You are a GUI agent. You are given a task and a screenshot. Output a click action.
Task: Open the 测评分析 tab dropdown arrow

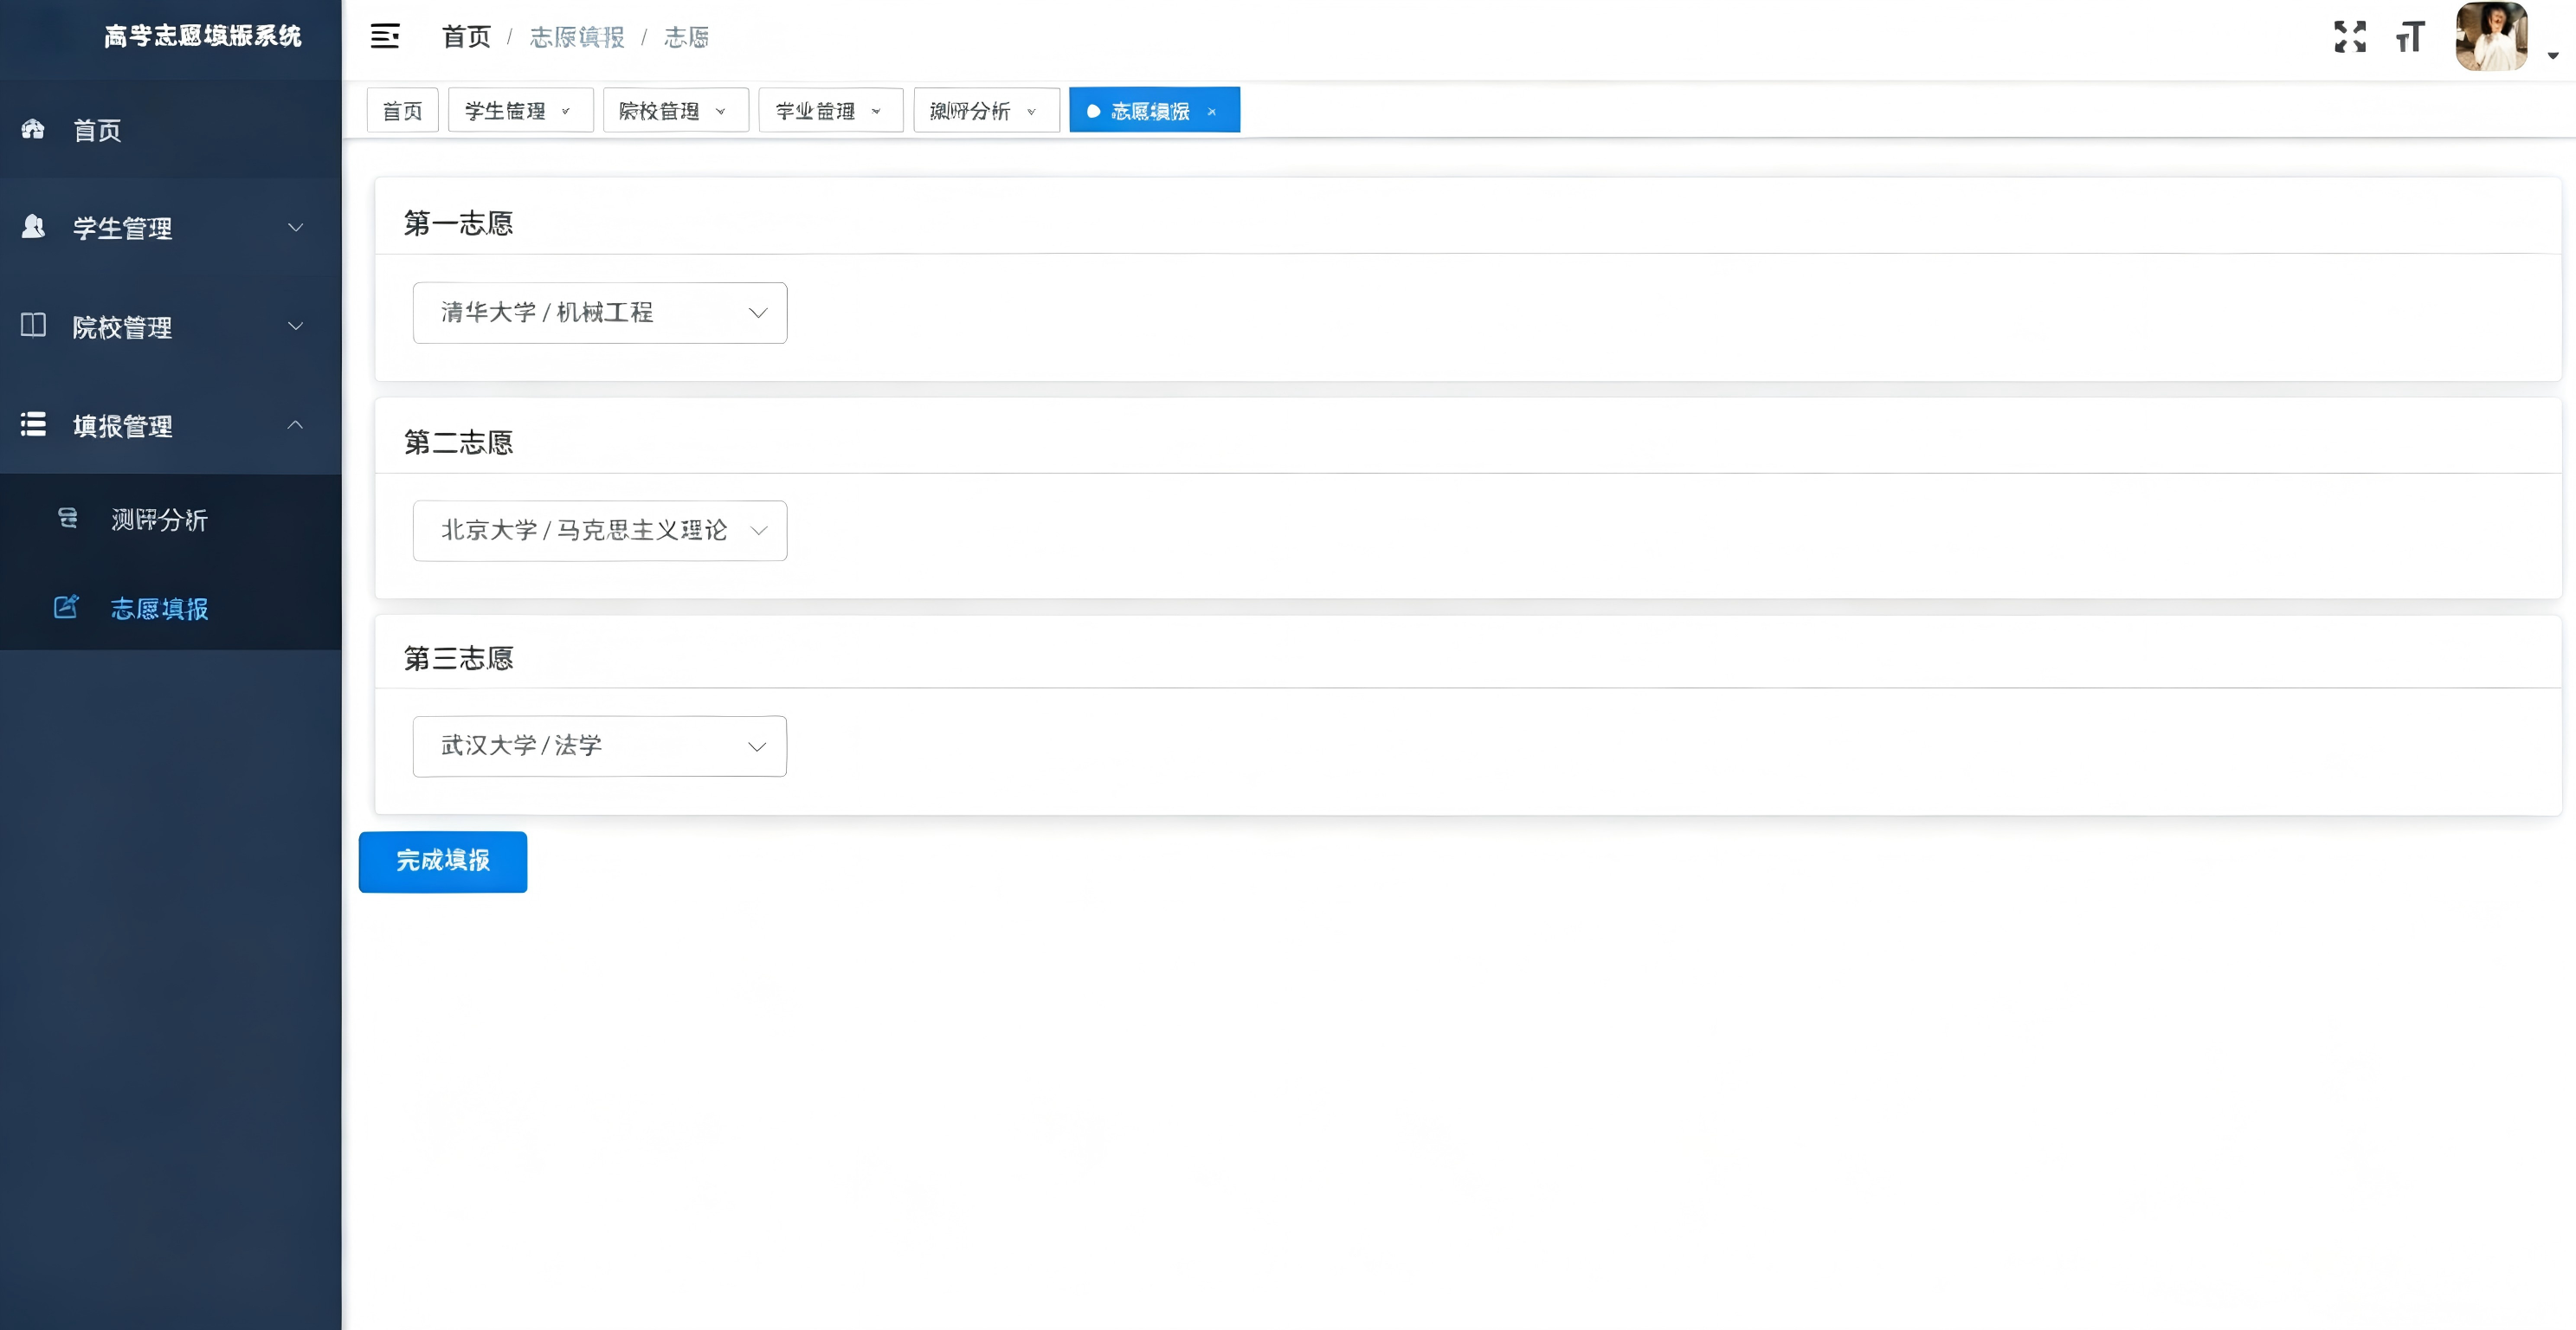click(1032, 111)
